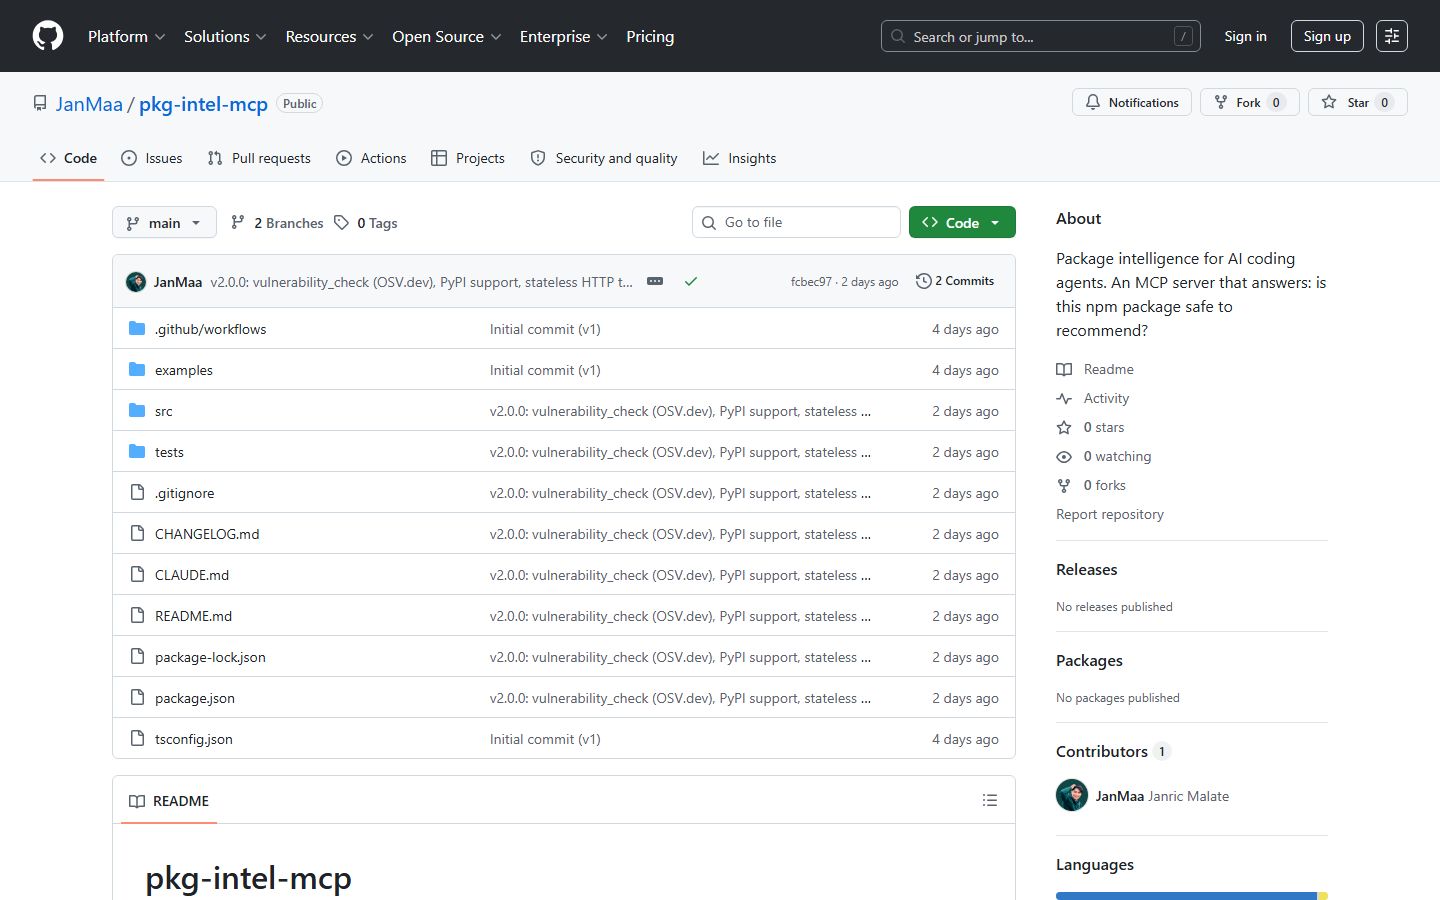Focus the Search or jump to field

click(1041, 36)
